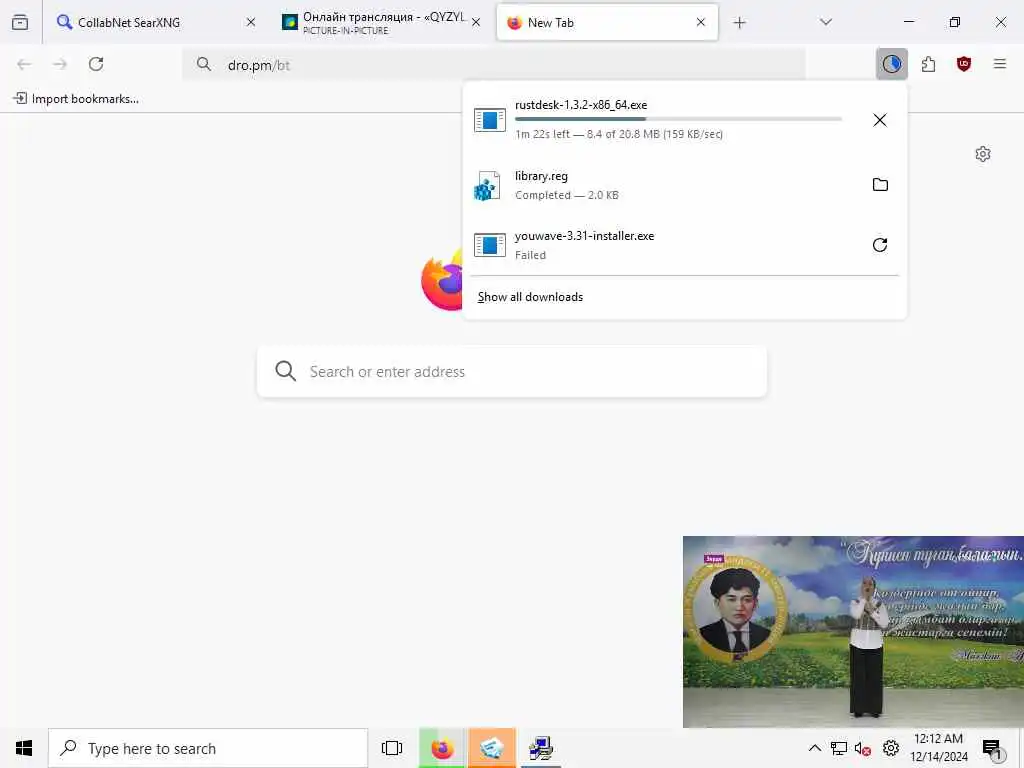Click the Type here to search box
Viewport: 1024px width, 768px height.
pos(208,748)
